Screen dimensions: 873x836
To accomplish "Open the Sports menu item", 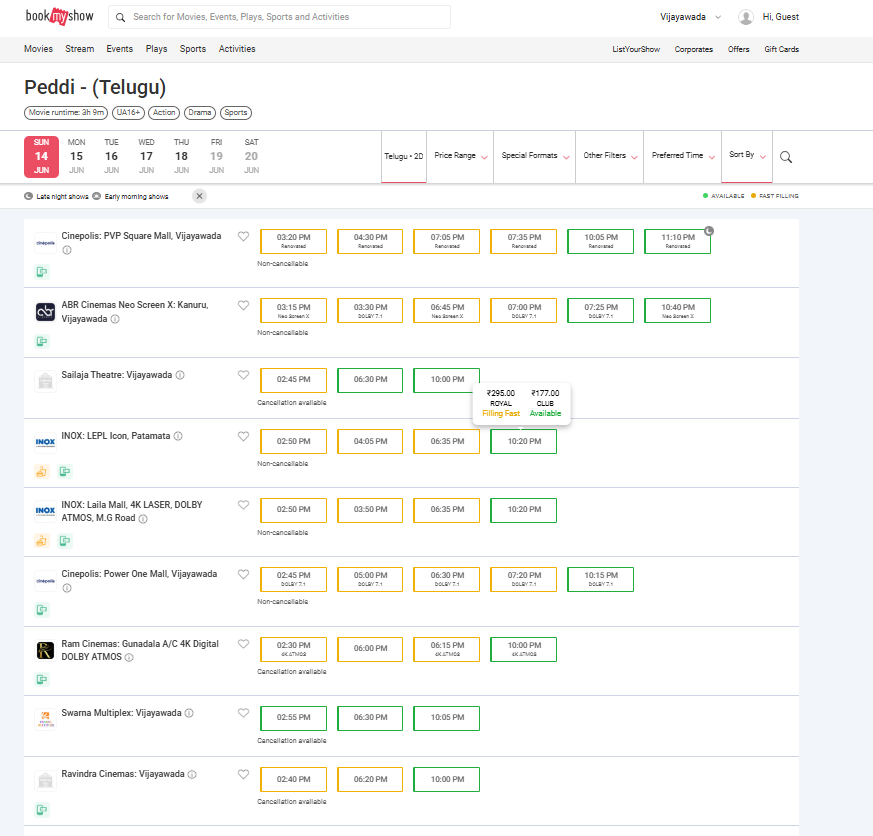I will [x=193, y=49].
